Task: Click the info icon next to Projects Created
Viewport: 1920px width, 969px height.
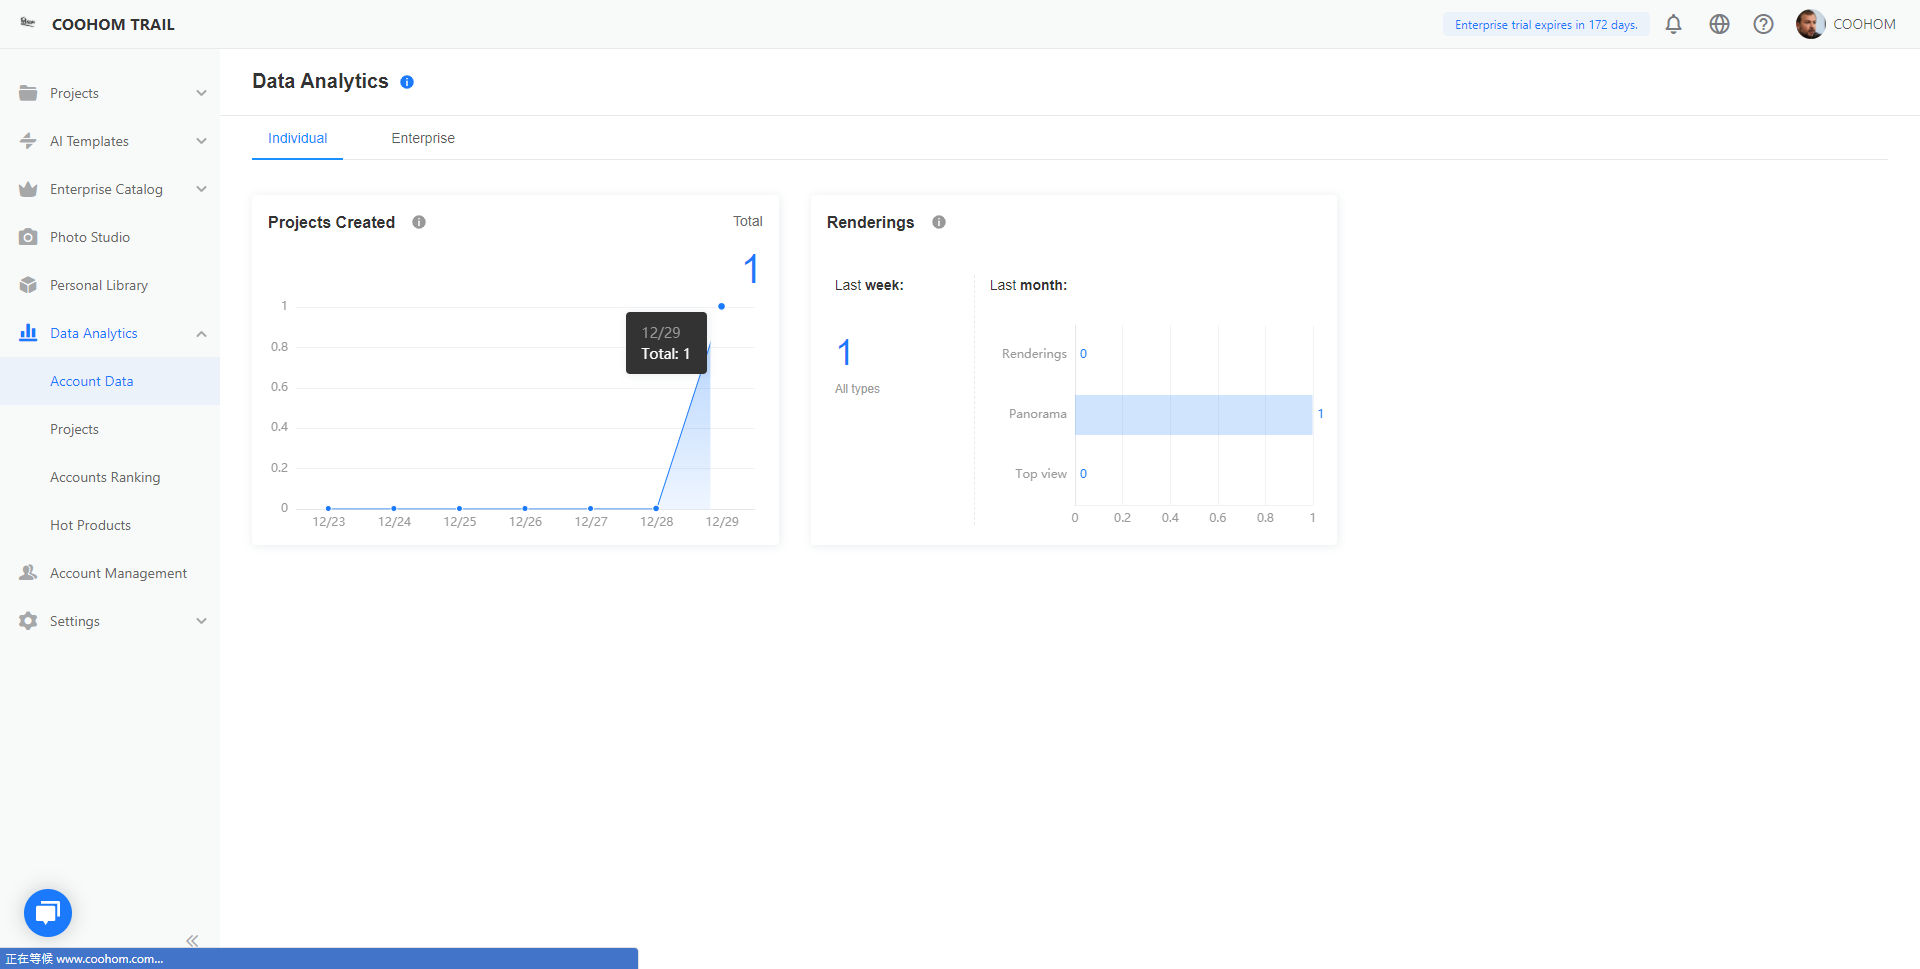Action: [x=419, y=222]
